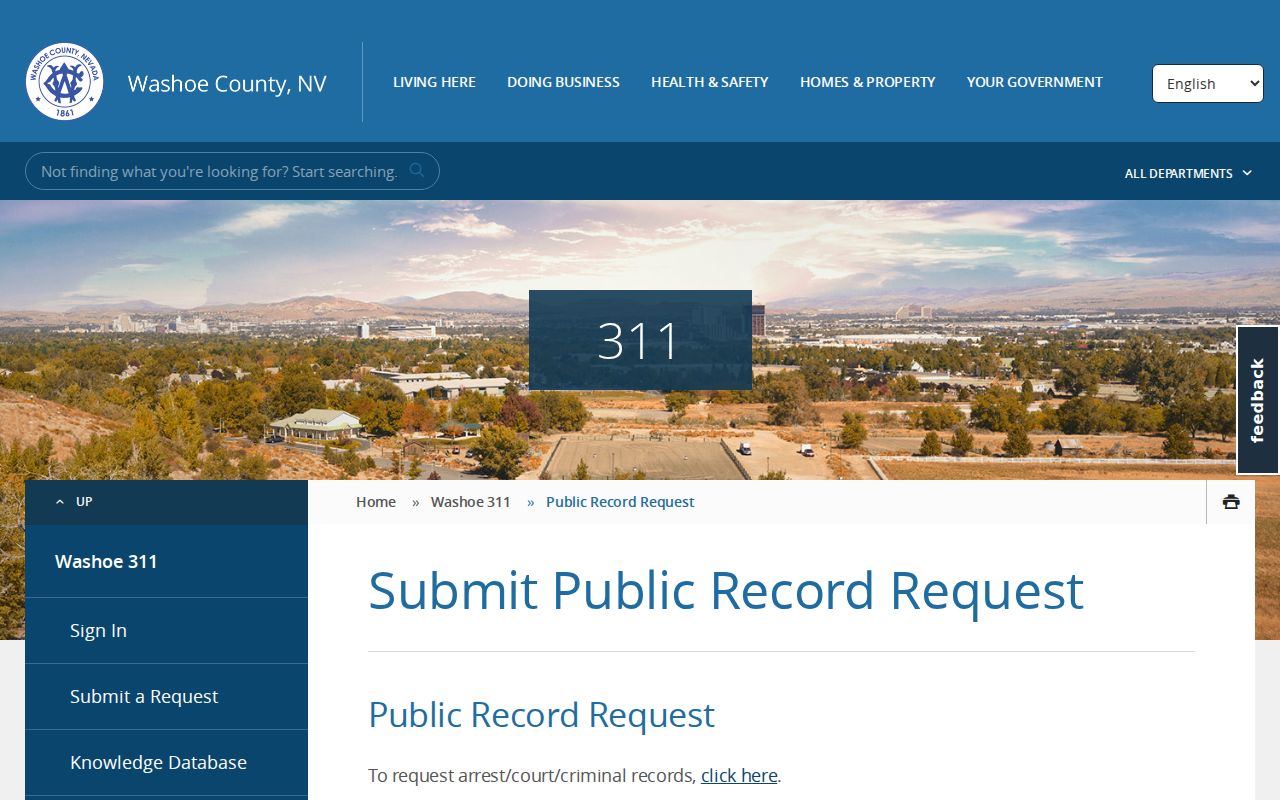Click the Washoe County seal logo

(65, 82)
